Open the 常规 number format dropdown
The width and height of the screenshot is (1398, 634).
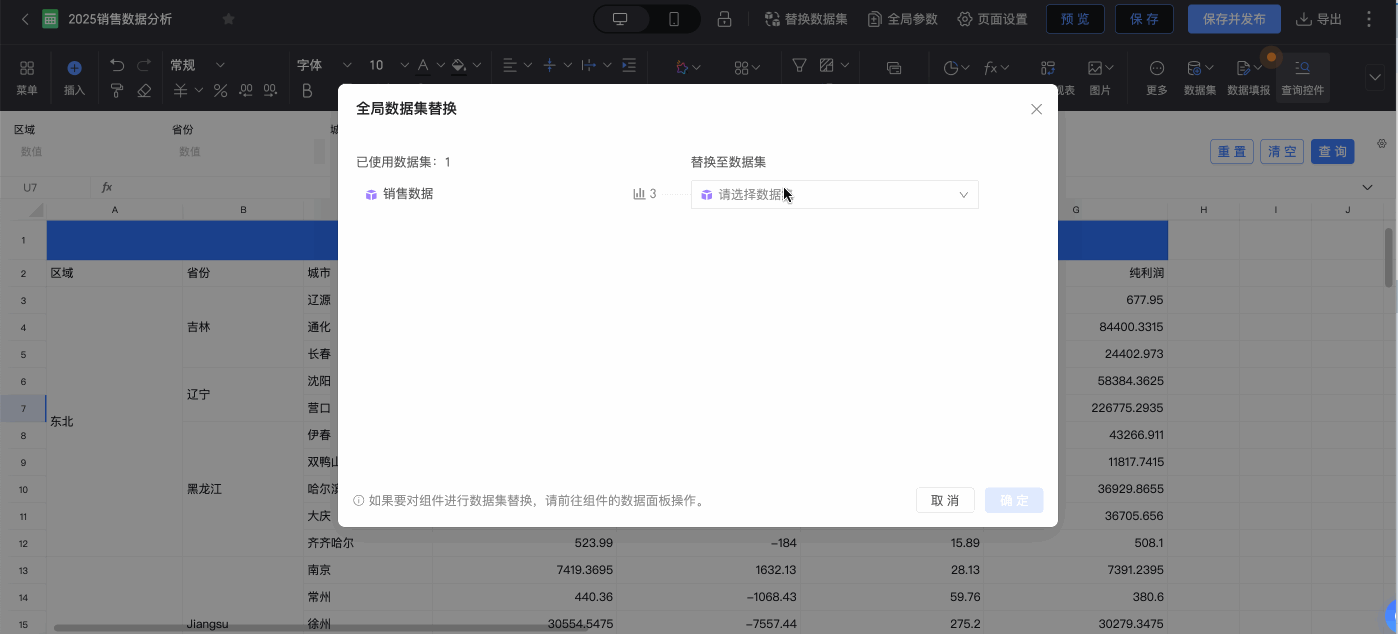(x=198, y=65)
